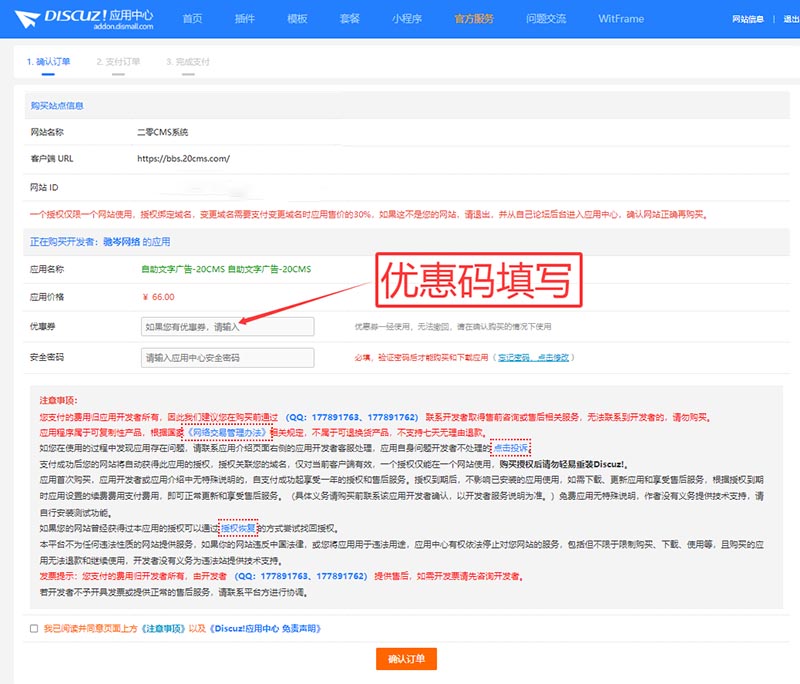Open the 《网络交易管理办法》 link
Screen dimensions: 800x684
tap(227, 433)
